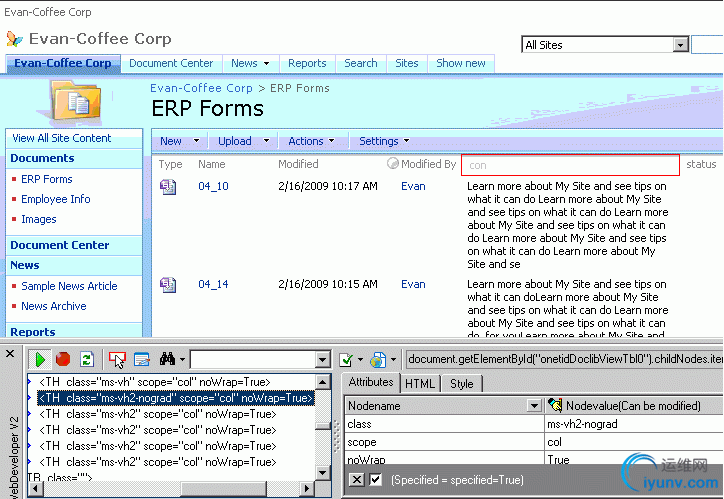724x499 pixels.
Task: Activate the select-element-by-click cursor icon
Action: tap(117, 360)
